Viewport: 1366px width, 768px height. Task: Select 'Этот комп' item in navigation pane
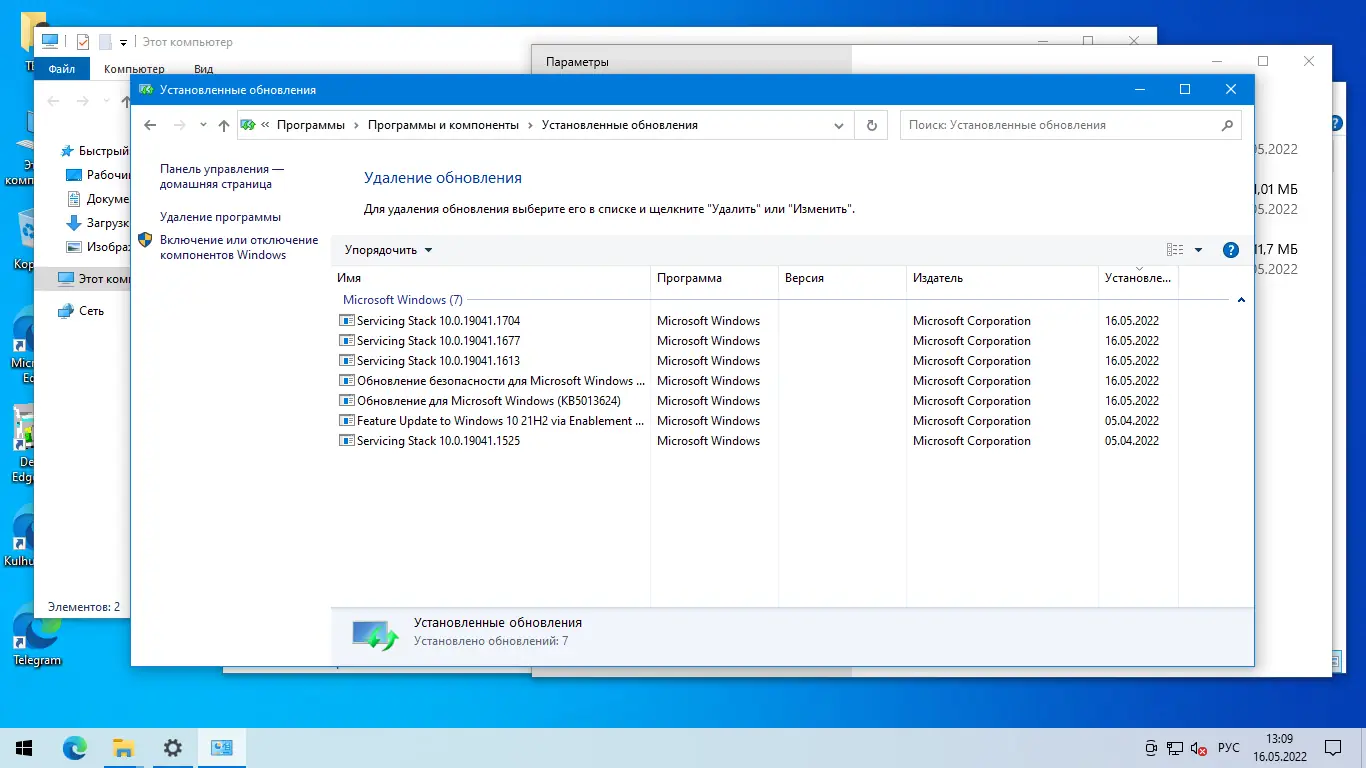tap(83, 279)
